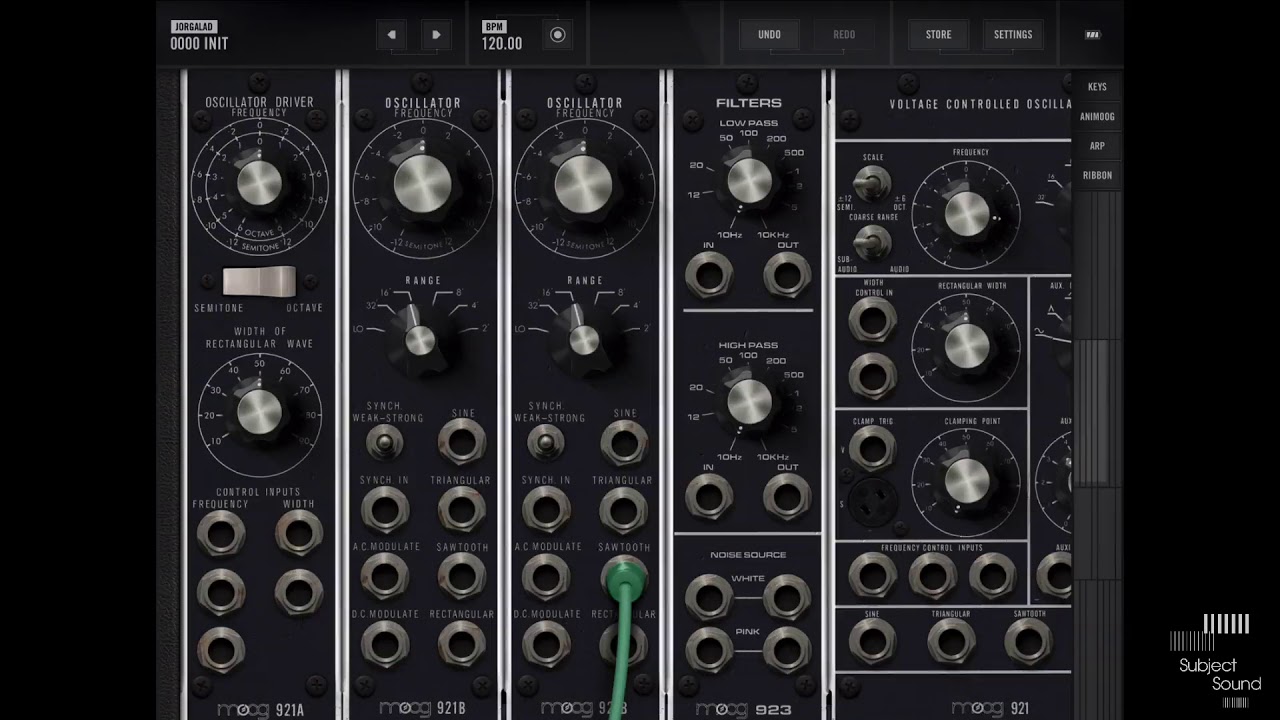
Task: Adjust the Clamping Point knob
Action: (x=967, y=479)
